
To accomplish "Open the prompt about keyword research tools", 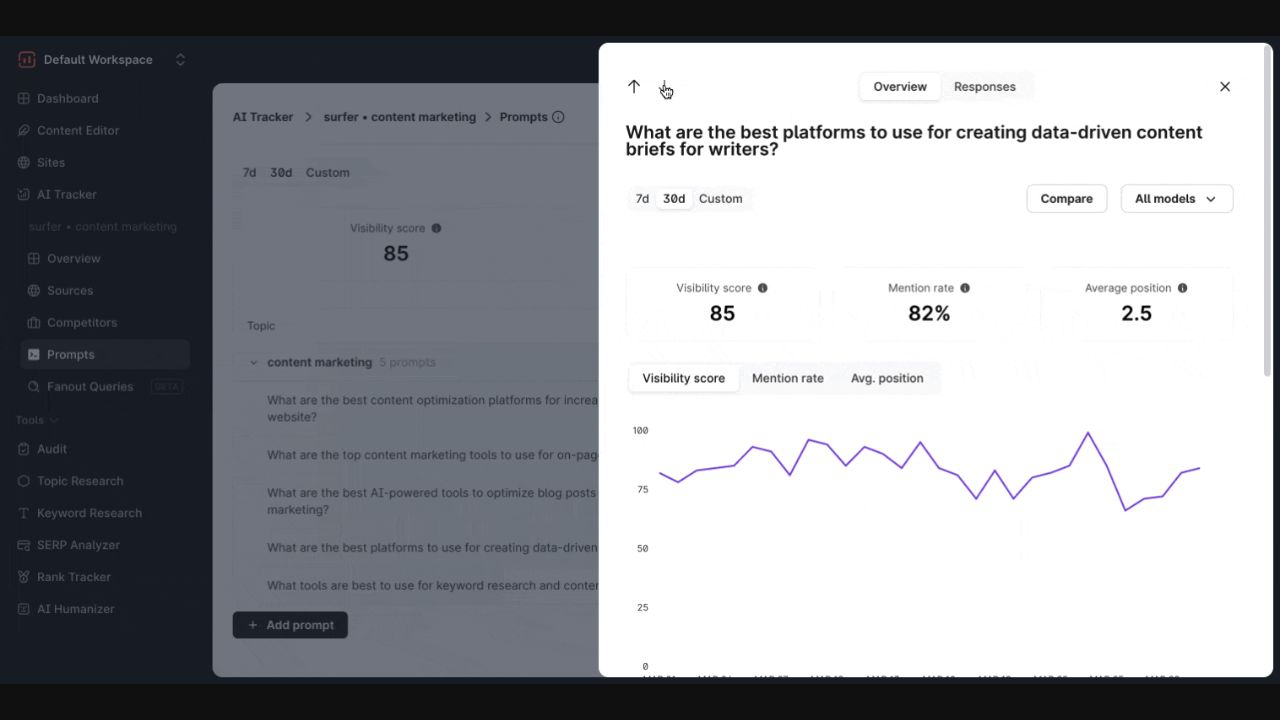I will [432, 586].
